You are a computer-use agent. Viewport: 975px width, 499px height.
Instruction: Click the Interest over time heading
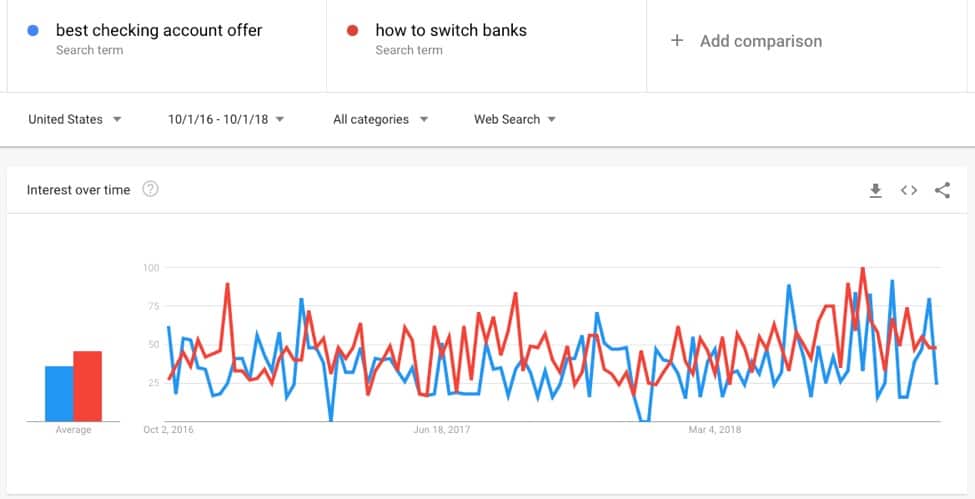coord(78,190)
